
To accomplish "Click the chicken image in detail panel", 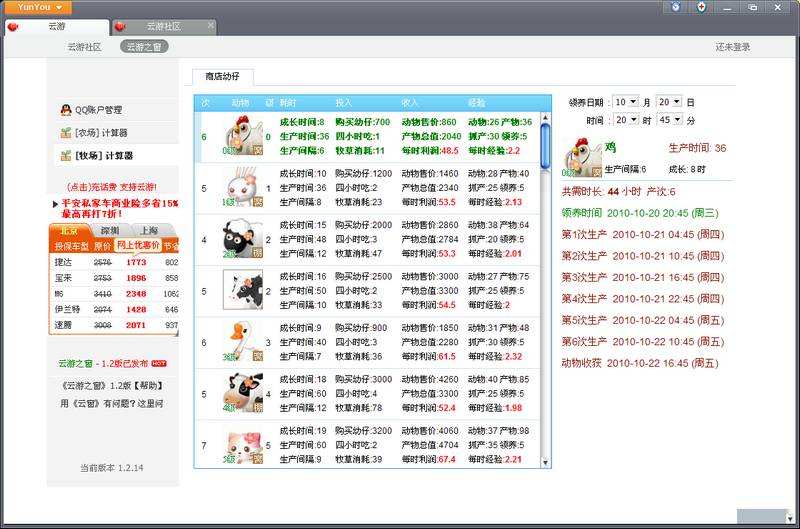I will (581, 157).
